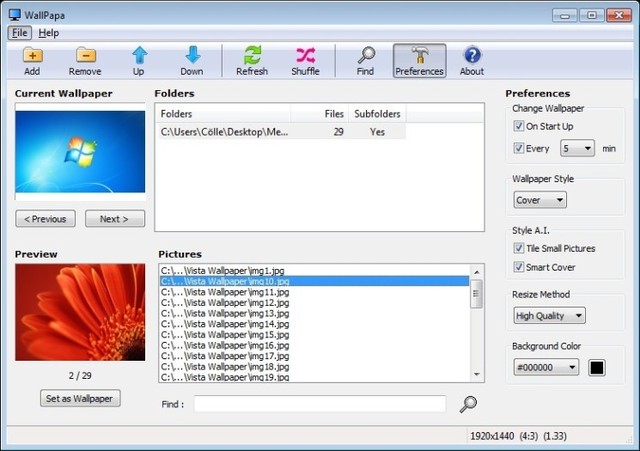The image size is (640, 451).
Task: Select img17.jpg in Pictures list
Action: click(314, 355)
